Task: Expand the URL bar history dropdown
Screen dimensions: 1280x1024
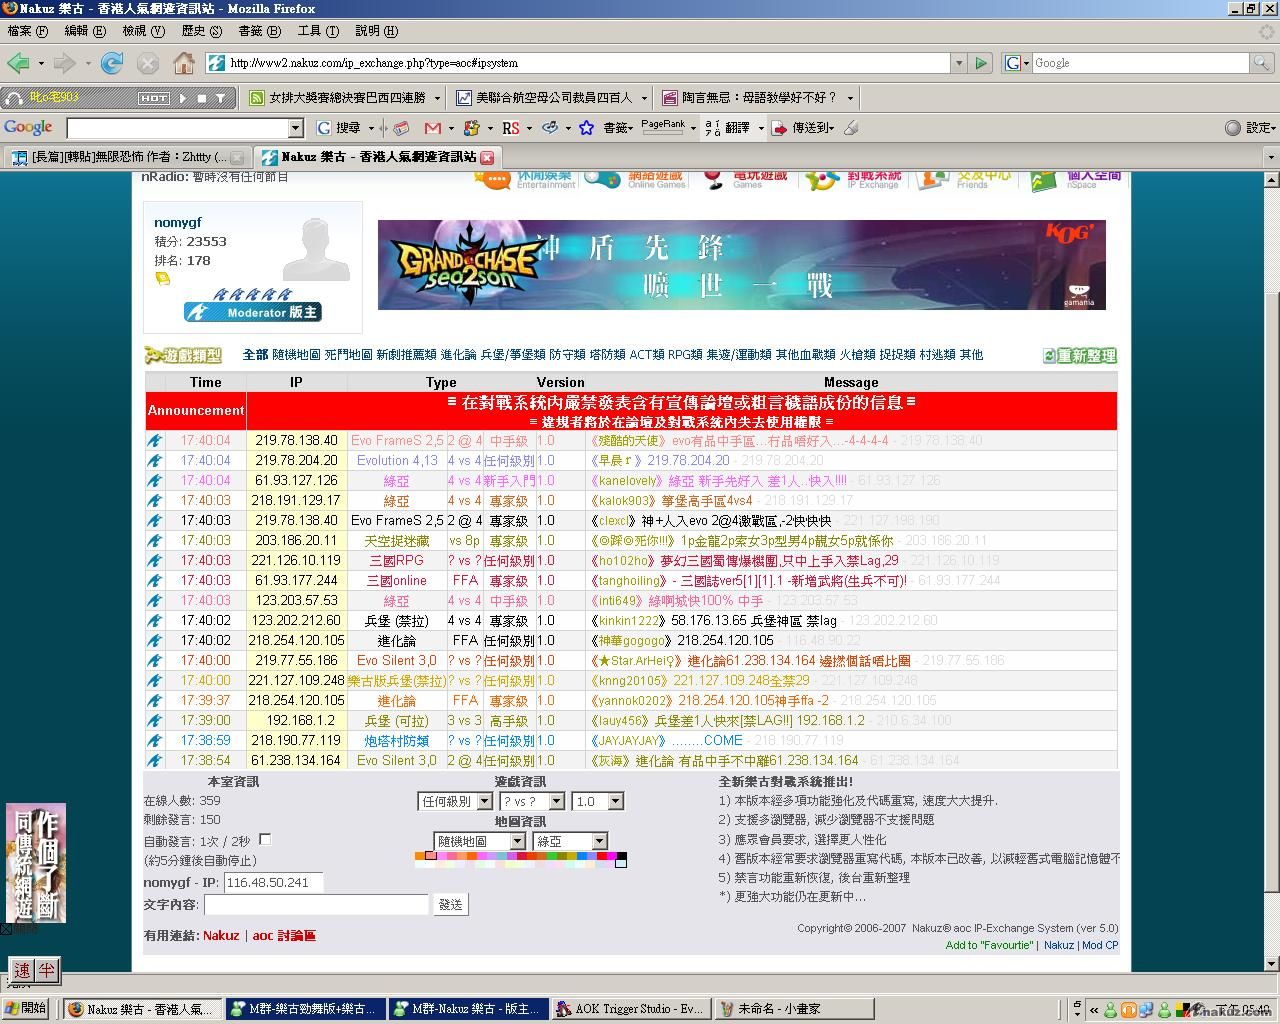Action: (958, 63)
